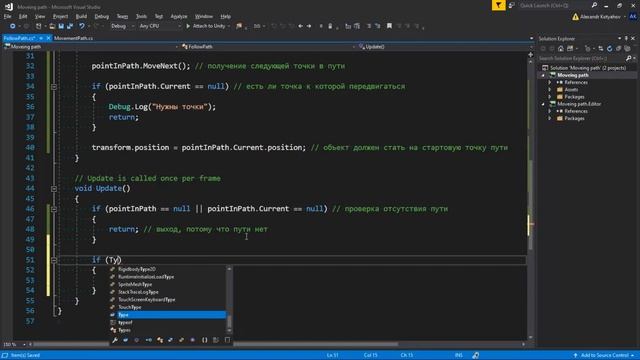Close the FollowPath.cs tab
The image size is (640, 360).
[48, 38]
